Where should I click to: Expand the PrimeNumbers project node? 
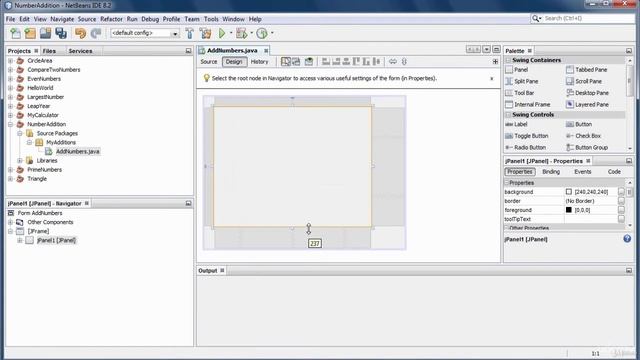tap(11, 170)
